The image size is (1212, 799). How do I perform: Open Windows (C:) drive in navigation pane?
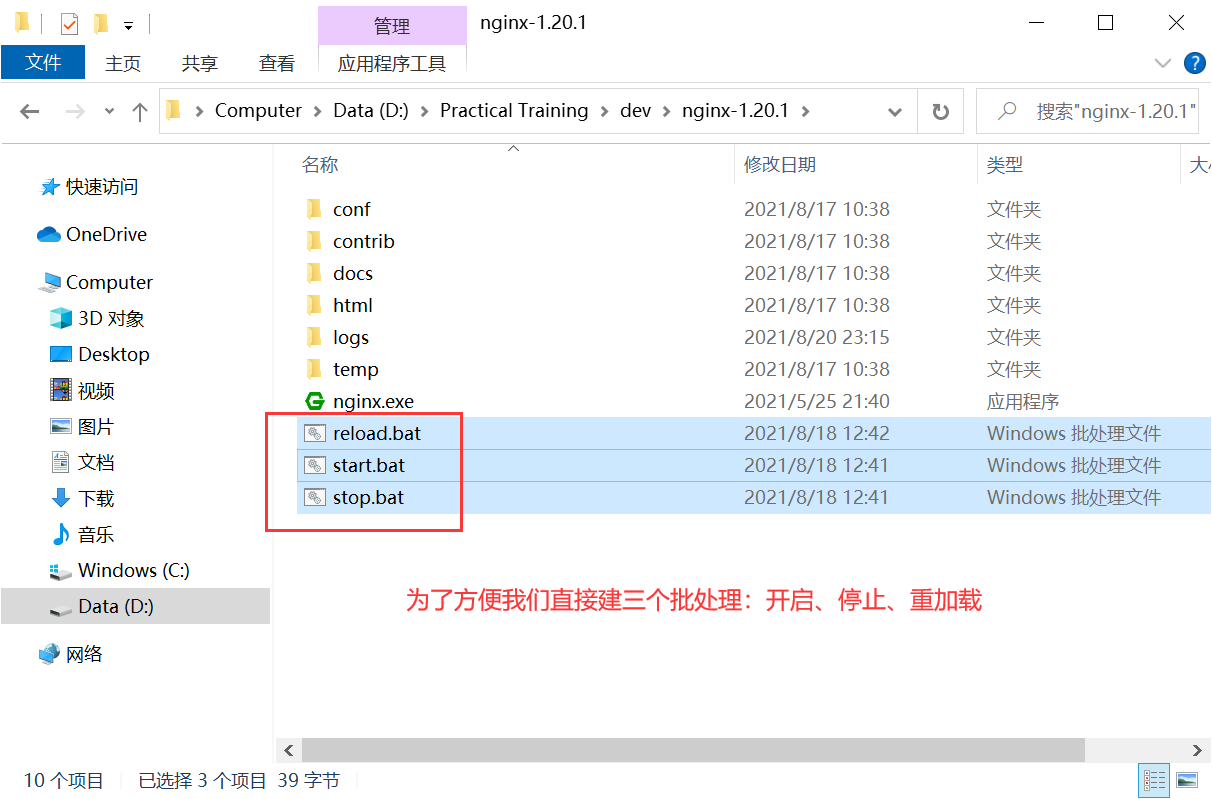[135, 571]
